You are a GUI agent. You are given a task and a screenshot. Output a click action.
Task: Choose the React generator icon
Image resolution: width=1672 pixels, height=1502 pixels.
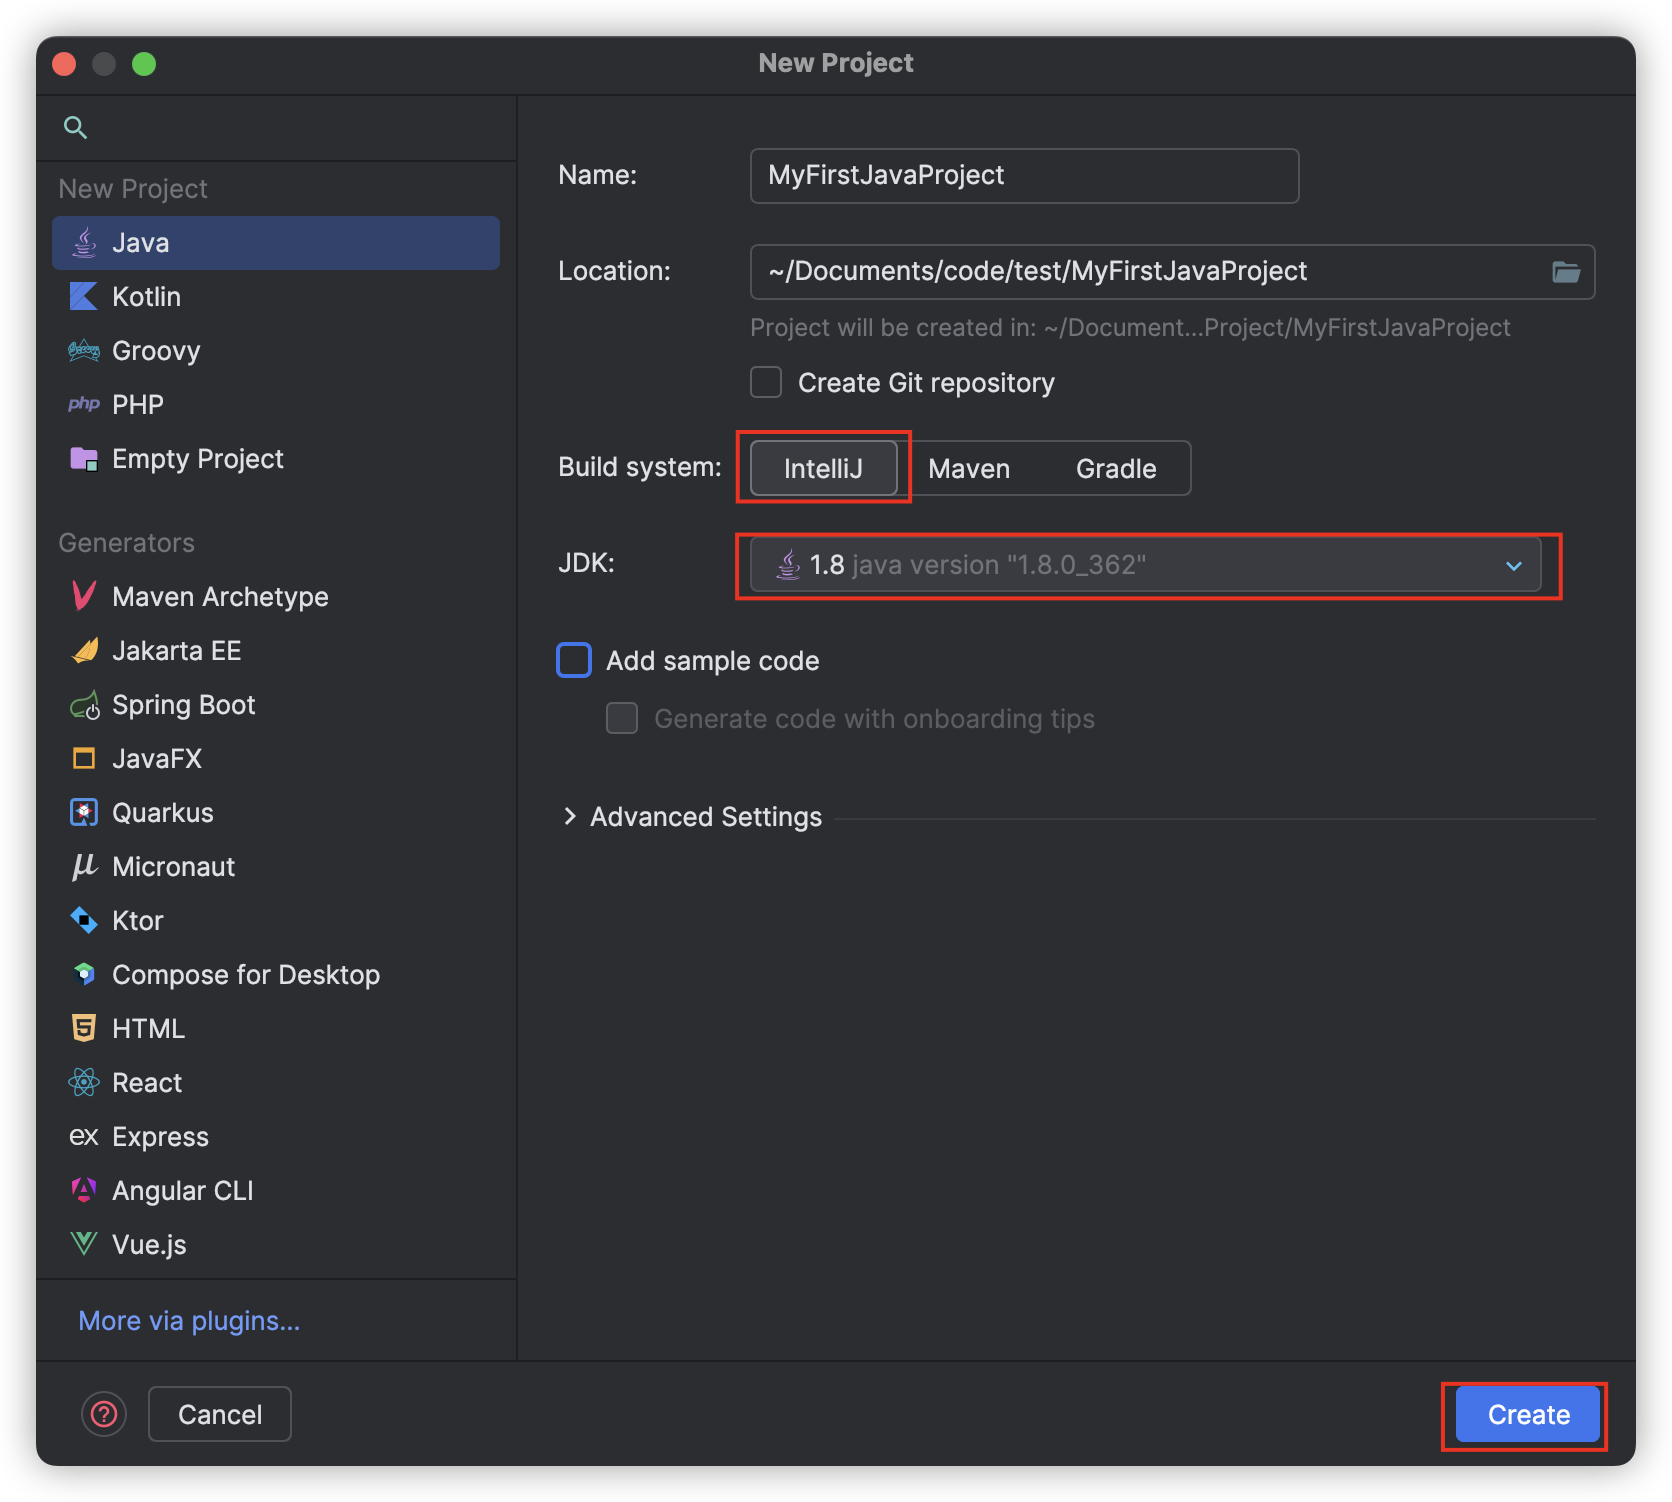click(84, 1083)
